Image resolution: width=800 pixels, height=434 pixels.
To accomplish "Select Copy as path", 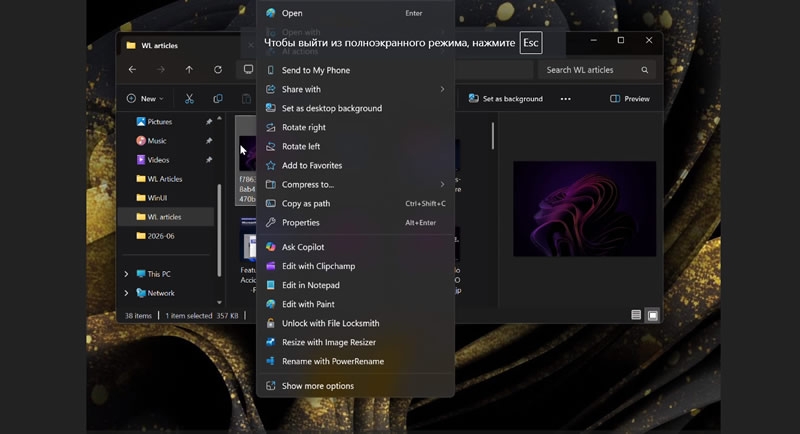I will point(355,203).
